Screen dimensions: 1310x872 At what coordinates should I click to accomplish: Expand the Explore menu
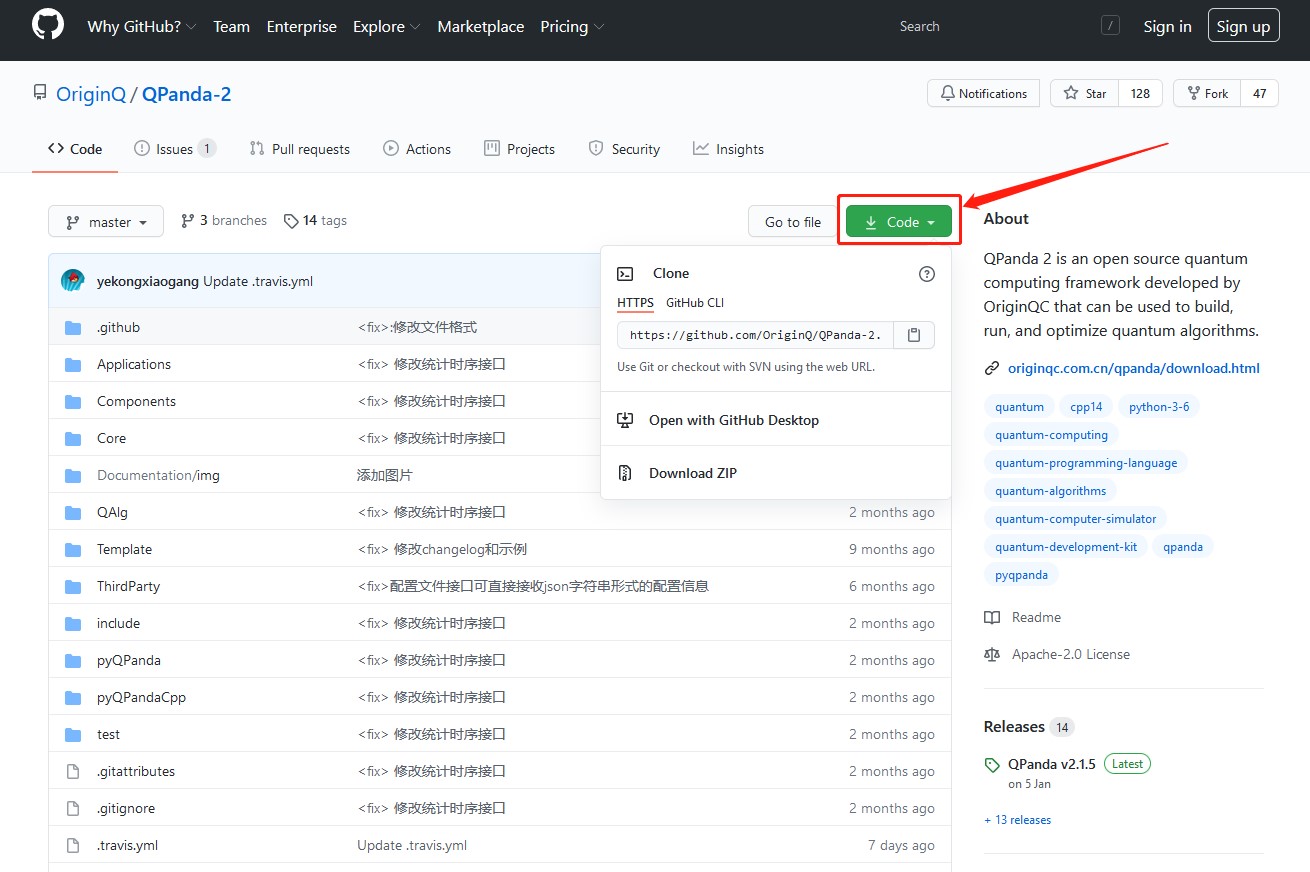pos(387,27)
